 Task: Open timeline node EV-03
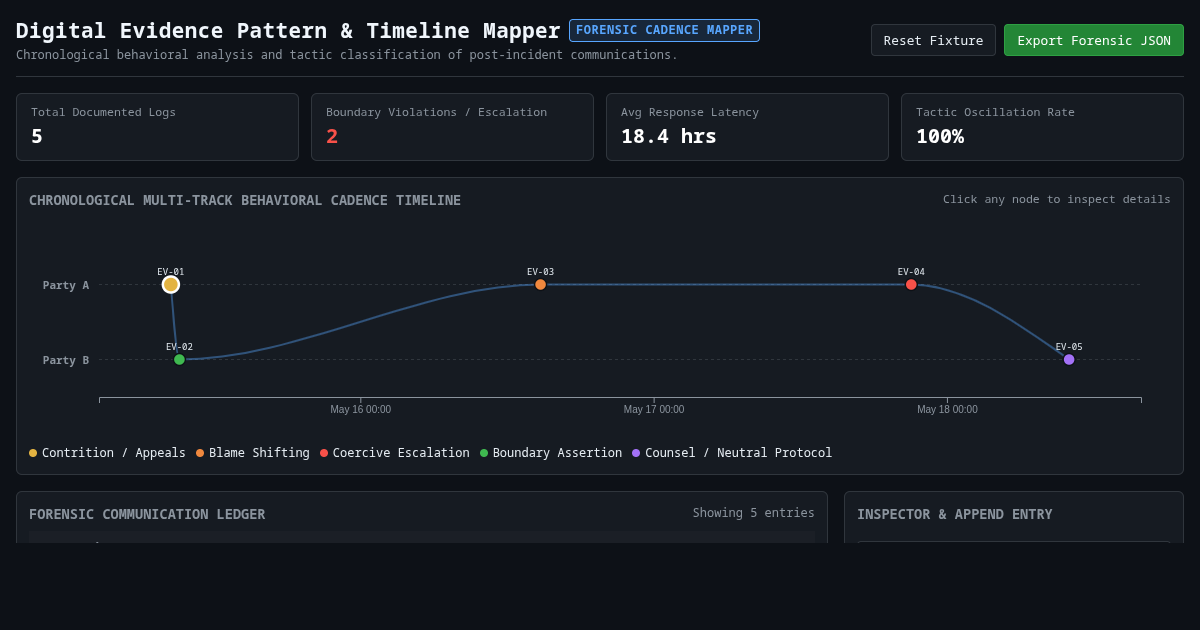(x=541, y=285)
